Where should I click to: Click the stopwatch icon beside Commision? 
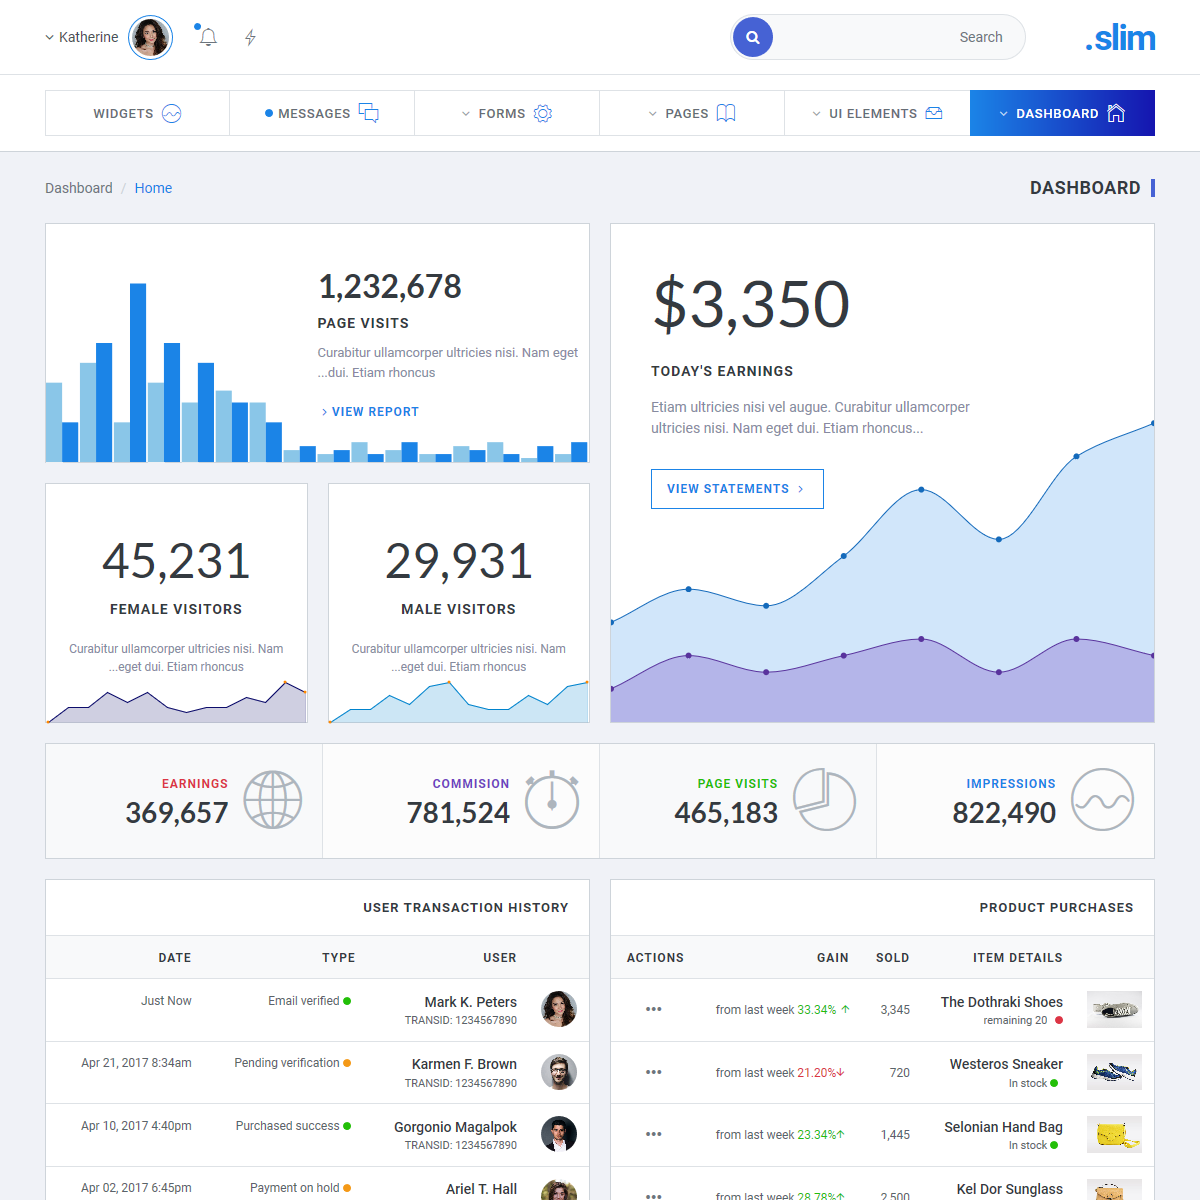coord(552,800)
